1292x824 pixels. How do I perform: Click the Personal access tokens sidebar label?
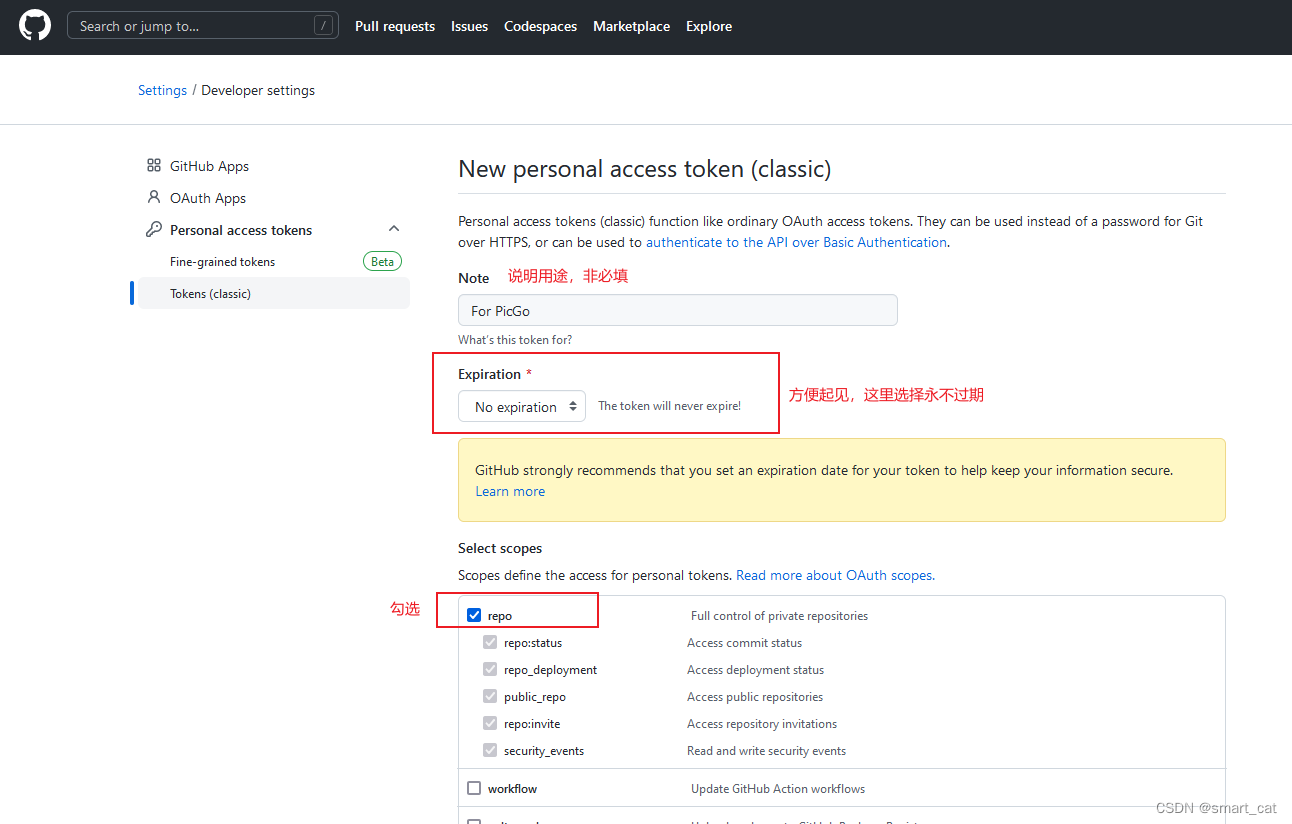[x=241, y=230]
